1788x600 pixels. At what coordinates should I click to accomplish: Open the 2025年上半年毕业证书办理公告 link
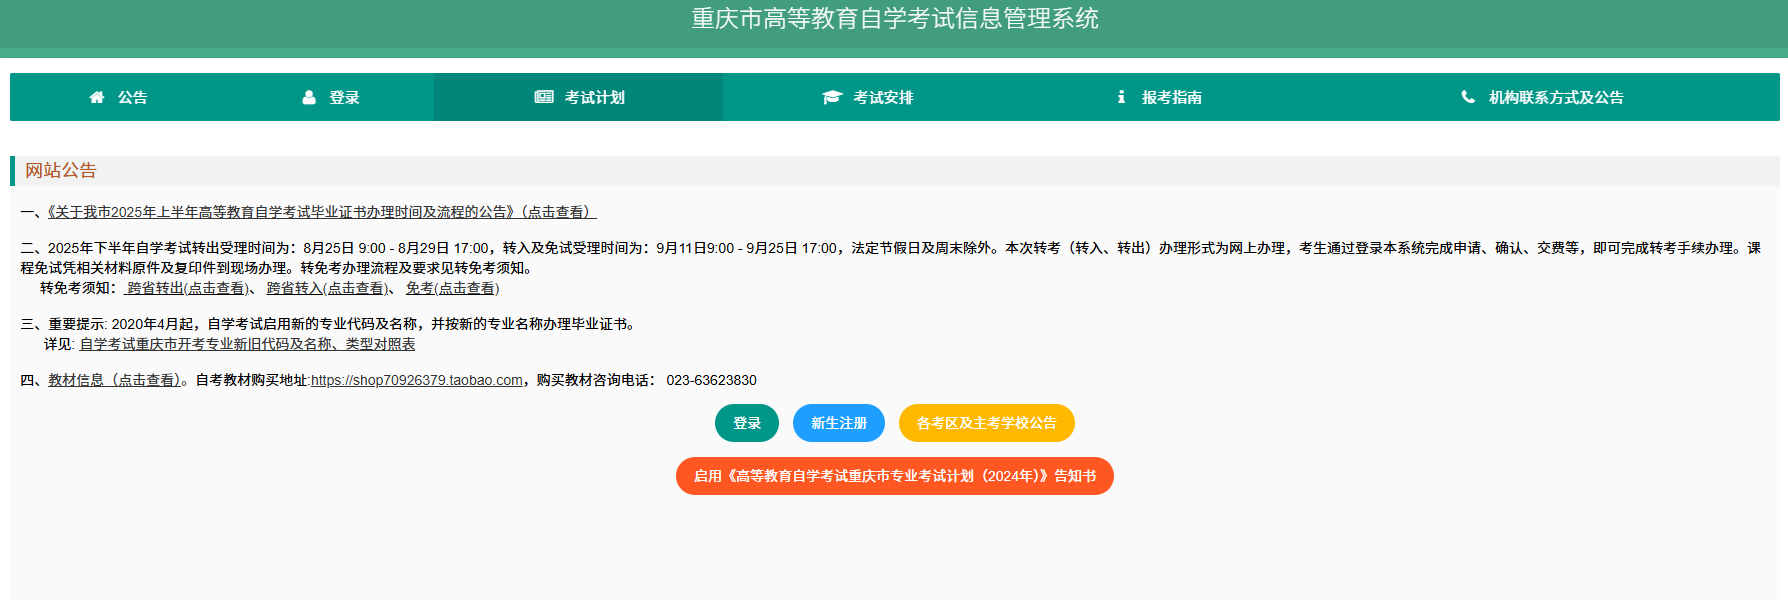tap(321, 212)
